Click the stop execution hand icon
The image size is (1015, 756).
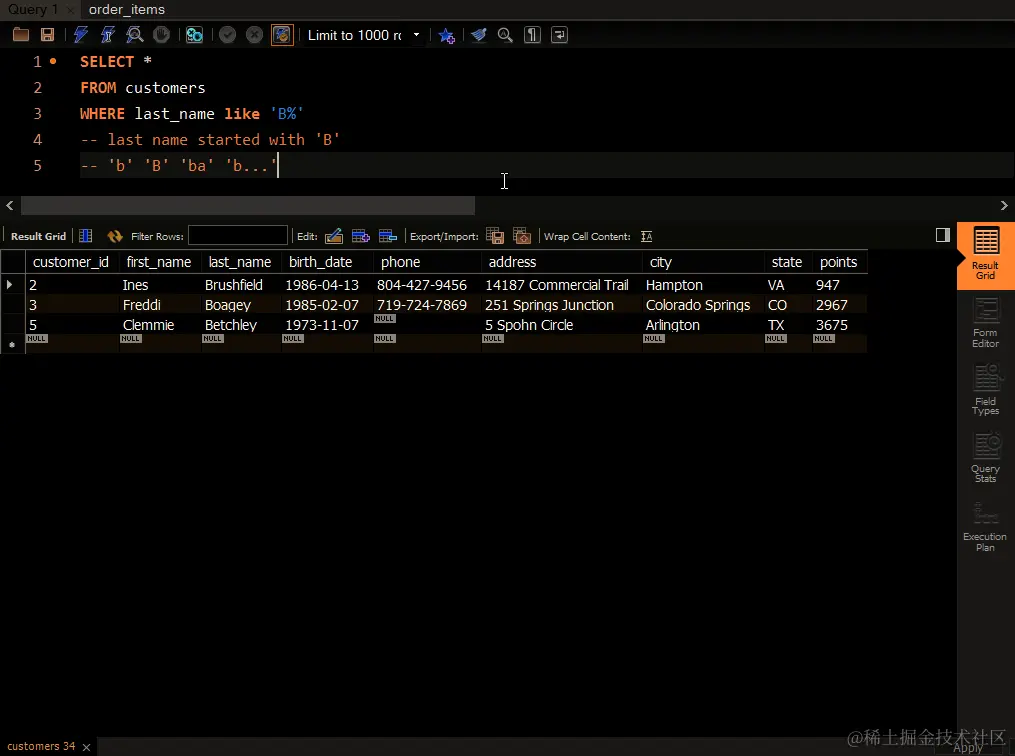click(161, 35)
